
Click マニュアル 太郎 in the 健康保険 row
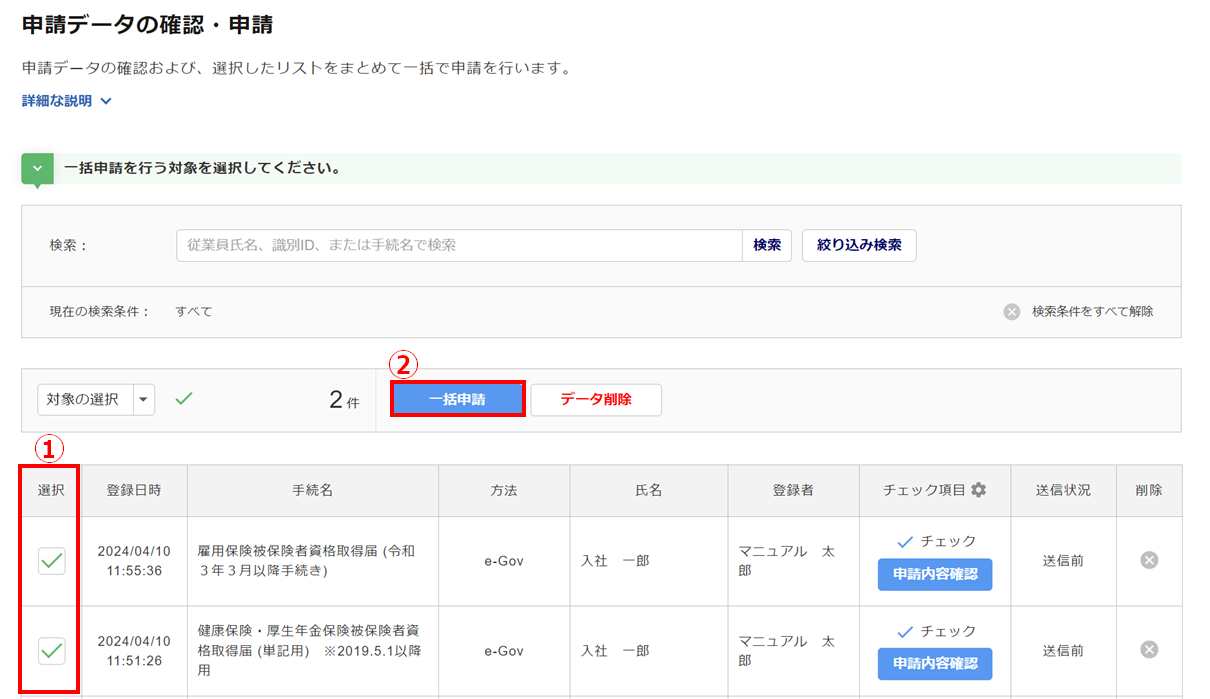click(786, 651)
